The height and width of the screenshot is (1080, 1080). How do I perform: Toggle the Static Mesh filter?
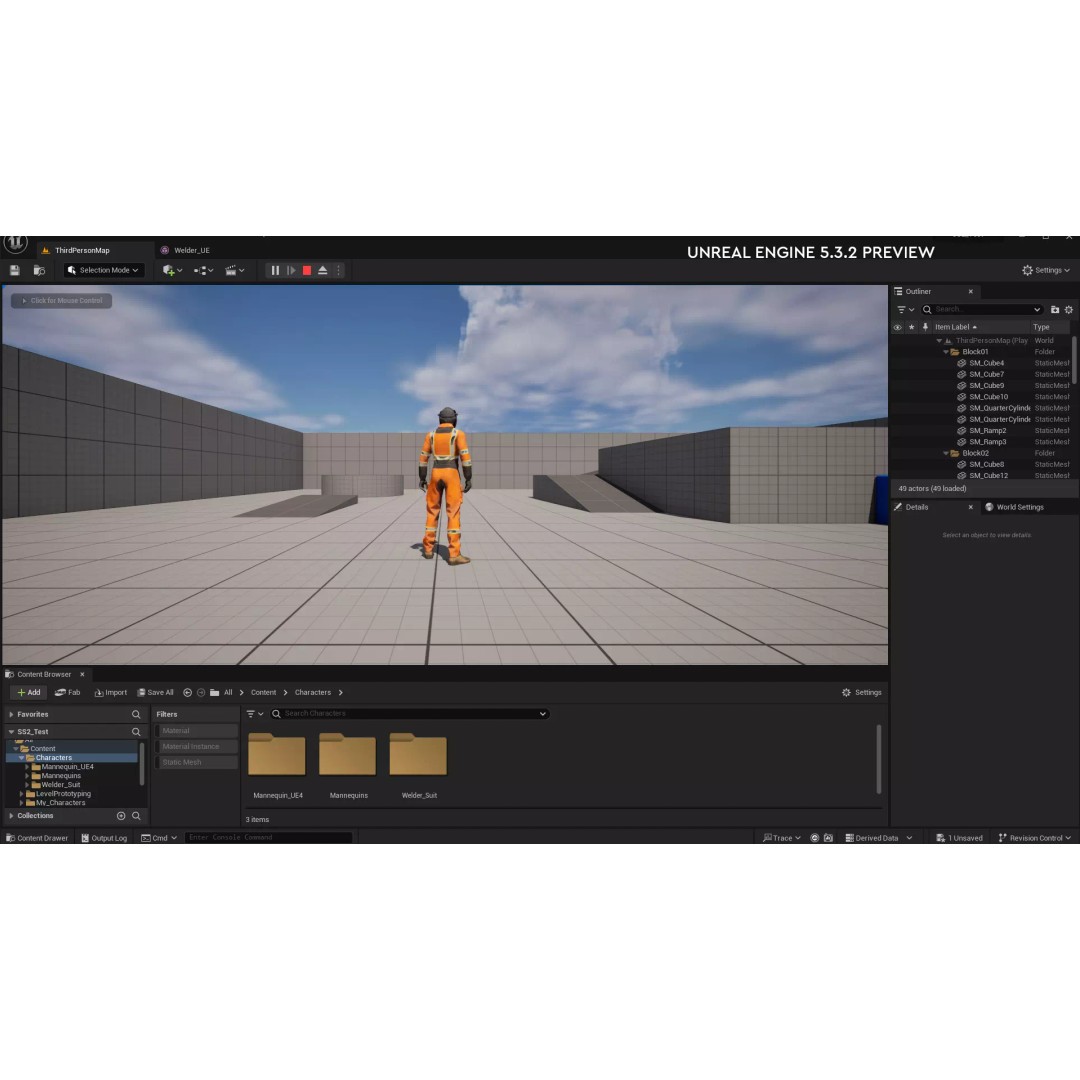(196, 762)
